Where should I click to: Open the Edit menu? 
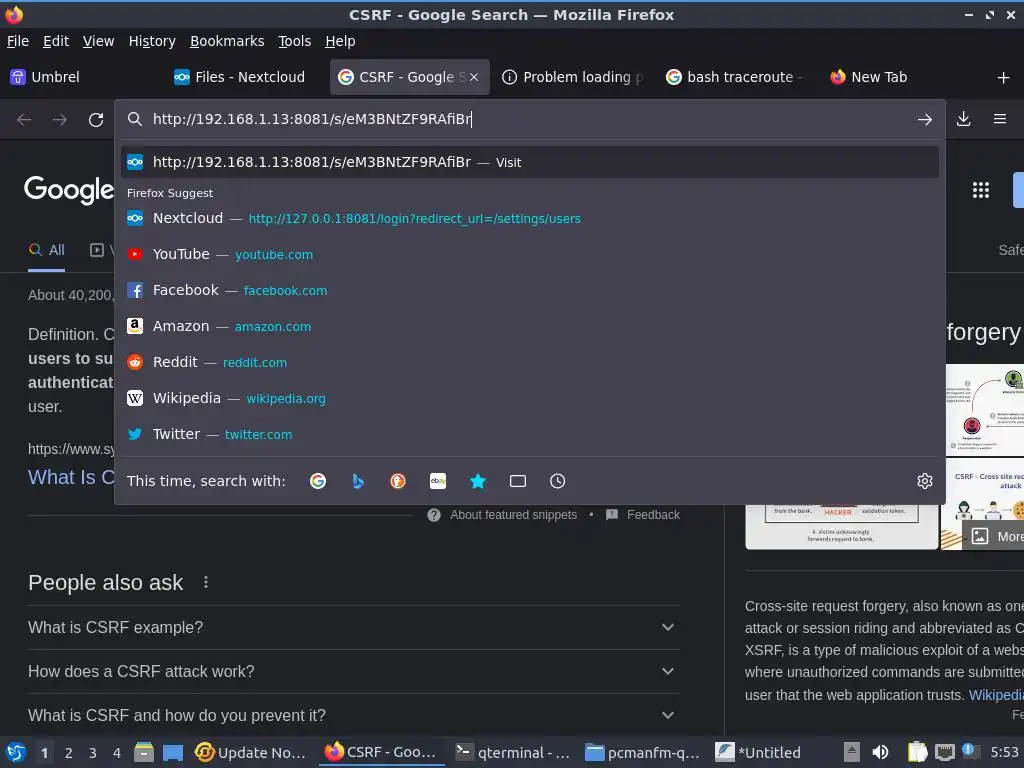[56, 41]
